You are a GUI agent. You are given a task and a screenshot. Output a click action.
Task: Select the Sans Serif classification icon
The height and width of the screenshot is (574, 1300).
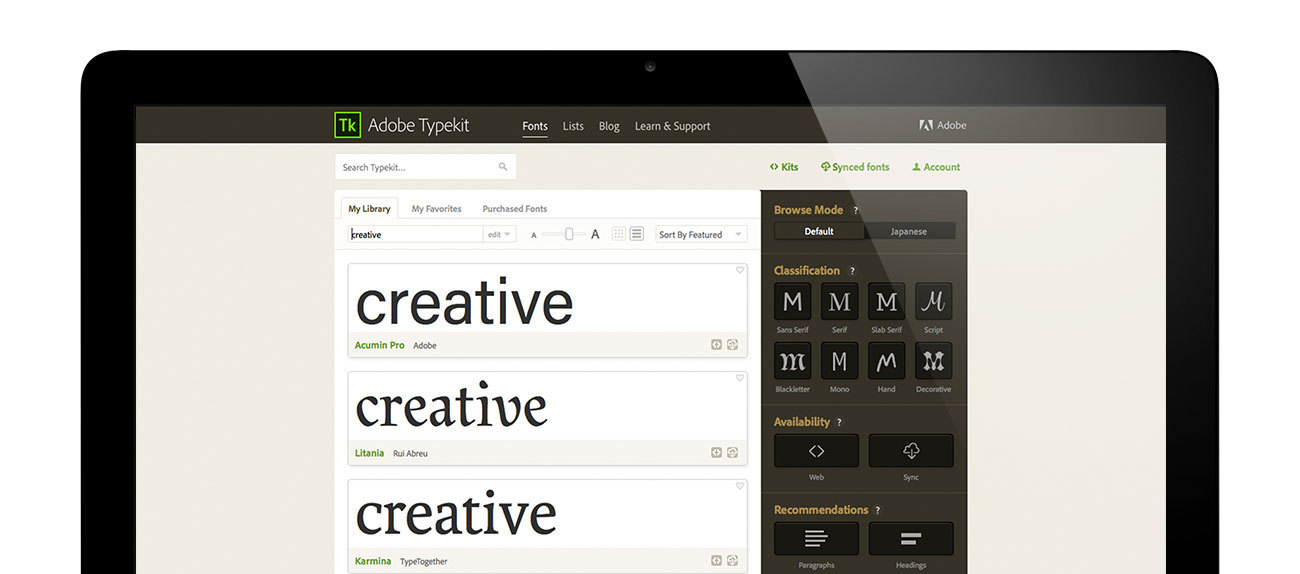792,301
